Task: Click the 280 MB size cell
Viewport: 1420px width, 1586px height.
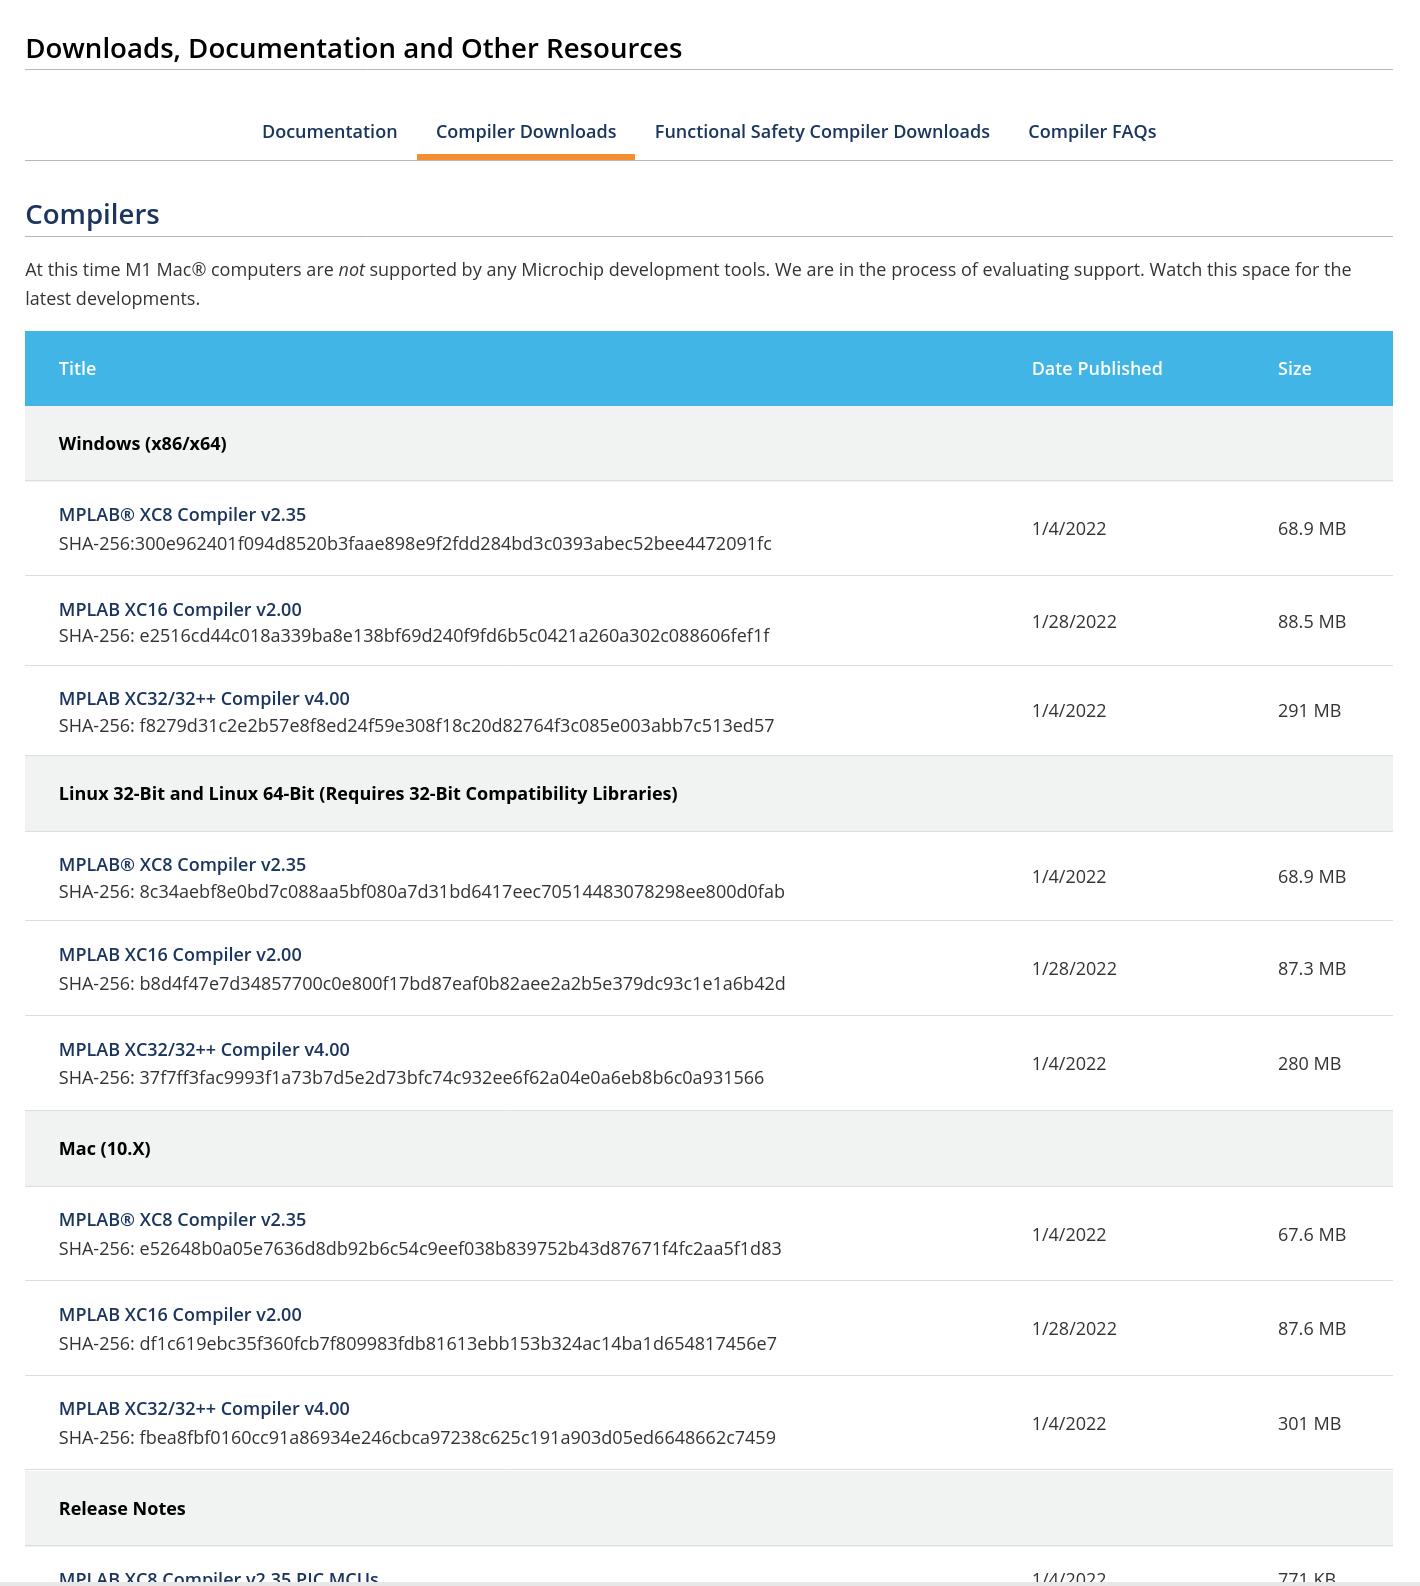Action: (1309, 1064)
